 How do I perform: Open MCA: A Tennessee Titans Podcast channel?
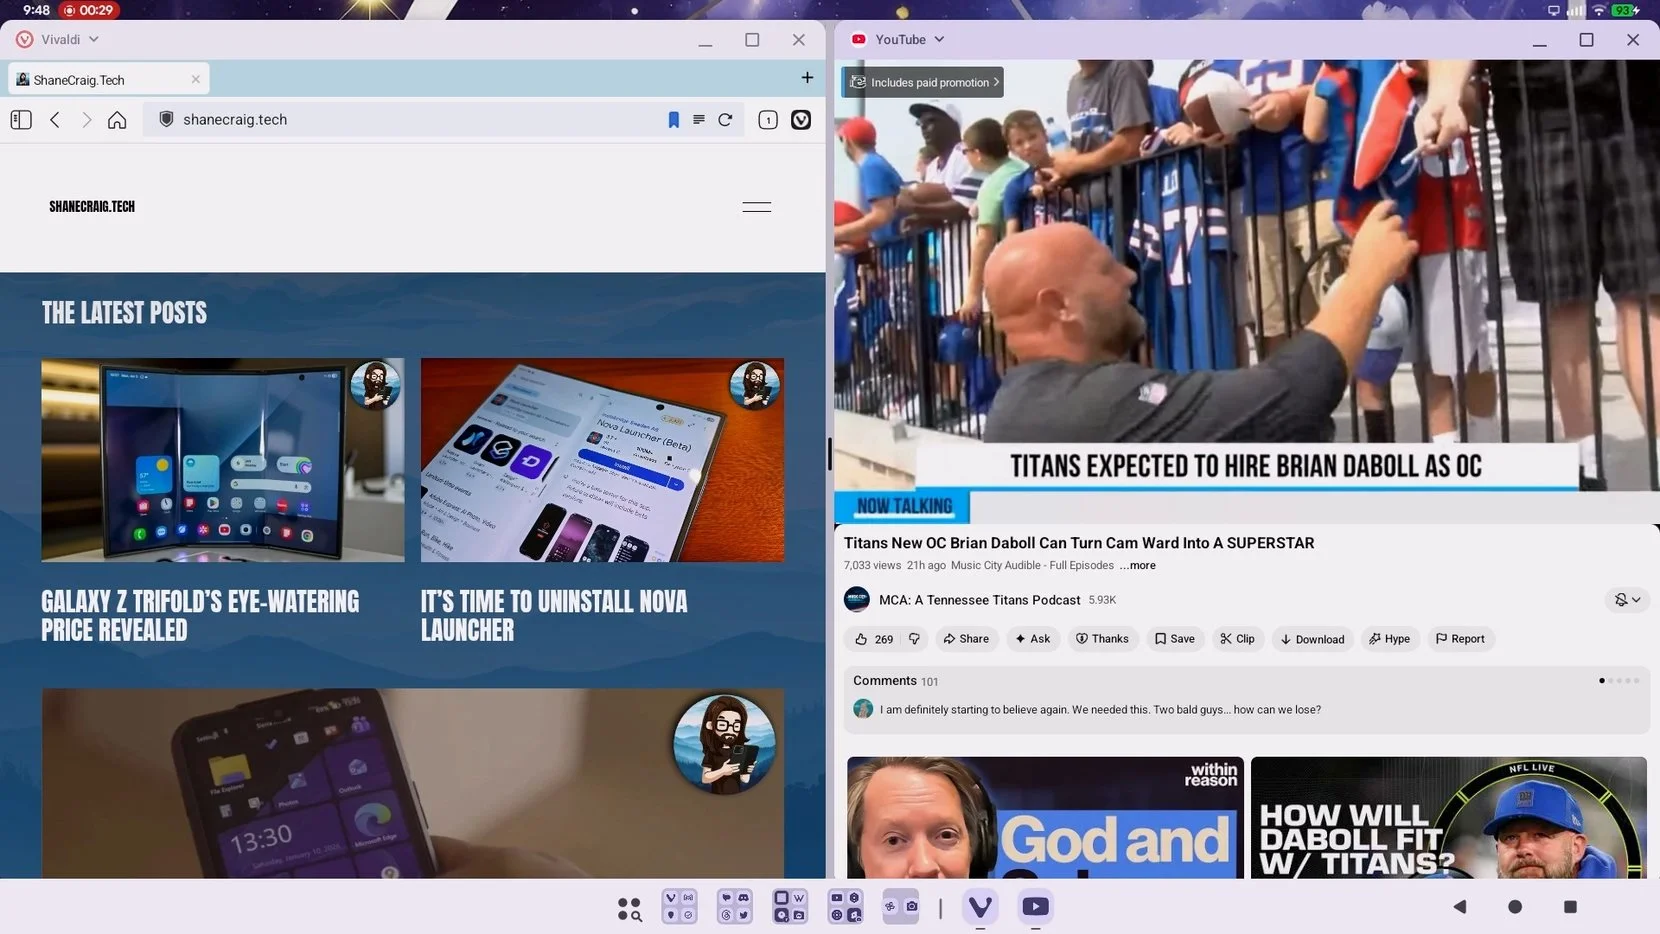tap(979, 600)
